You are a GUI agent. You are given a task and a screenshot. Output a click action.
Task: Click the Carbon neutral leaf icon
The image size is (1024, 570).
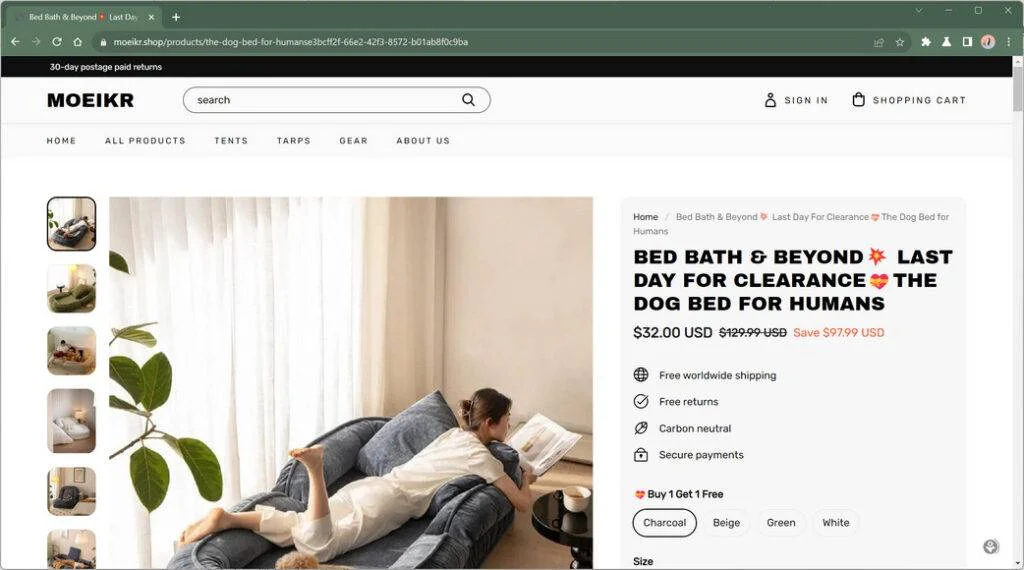[641, 428]
